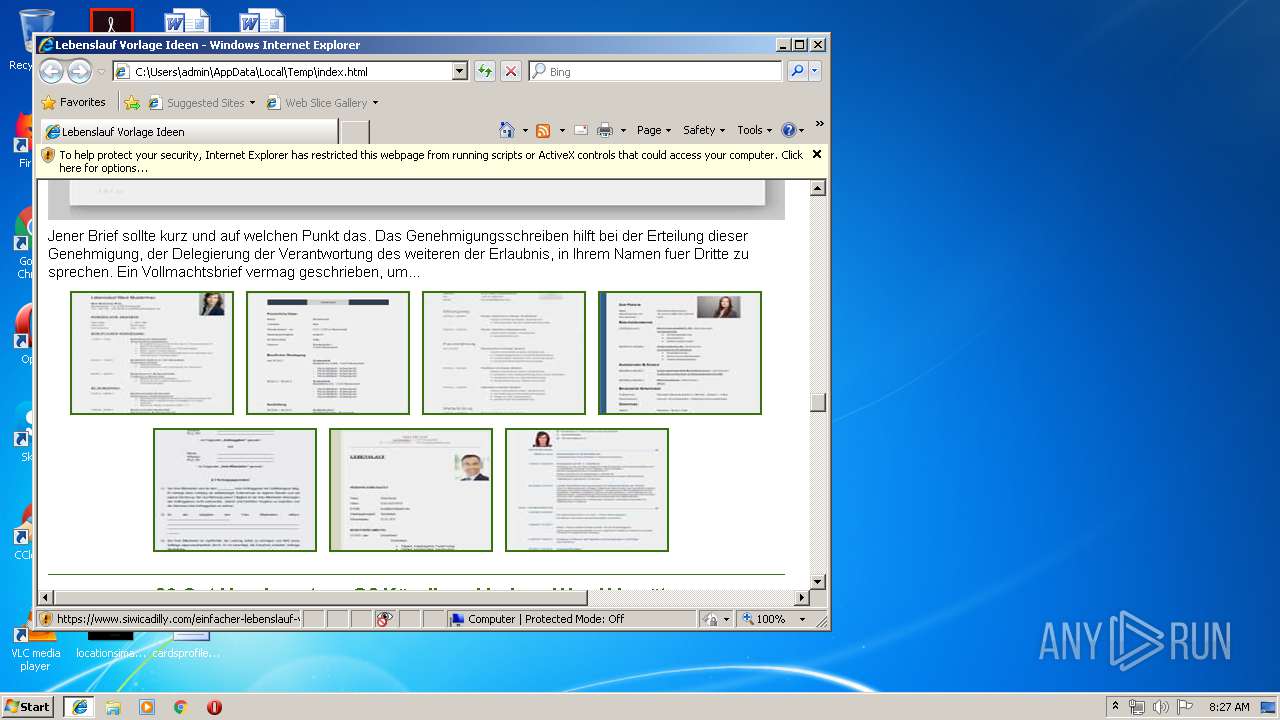Viewport: 1280px width, 720px height.
Task: Click the blue Help question mark icon
Action: (788, 130)
